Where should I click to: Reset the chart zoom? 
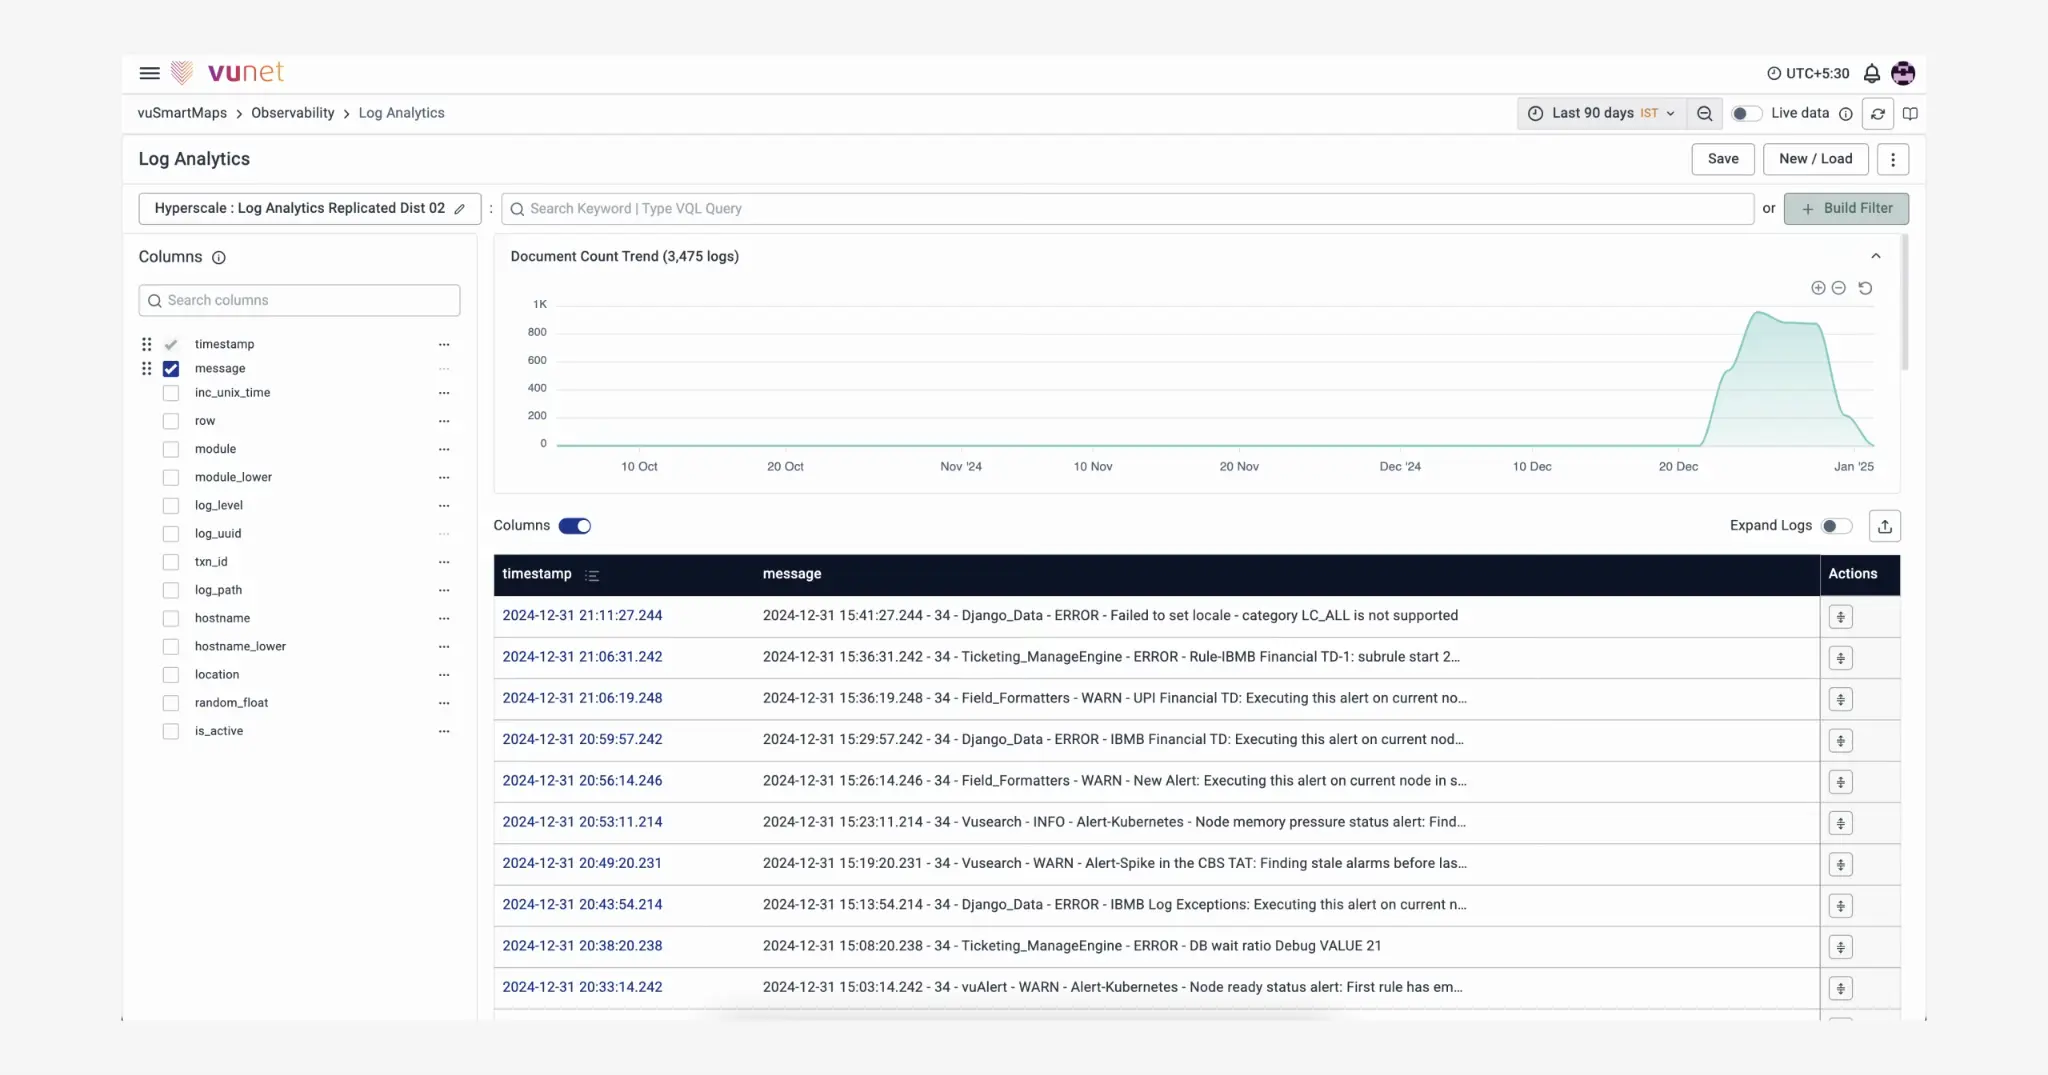(x=1865, y=288)
